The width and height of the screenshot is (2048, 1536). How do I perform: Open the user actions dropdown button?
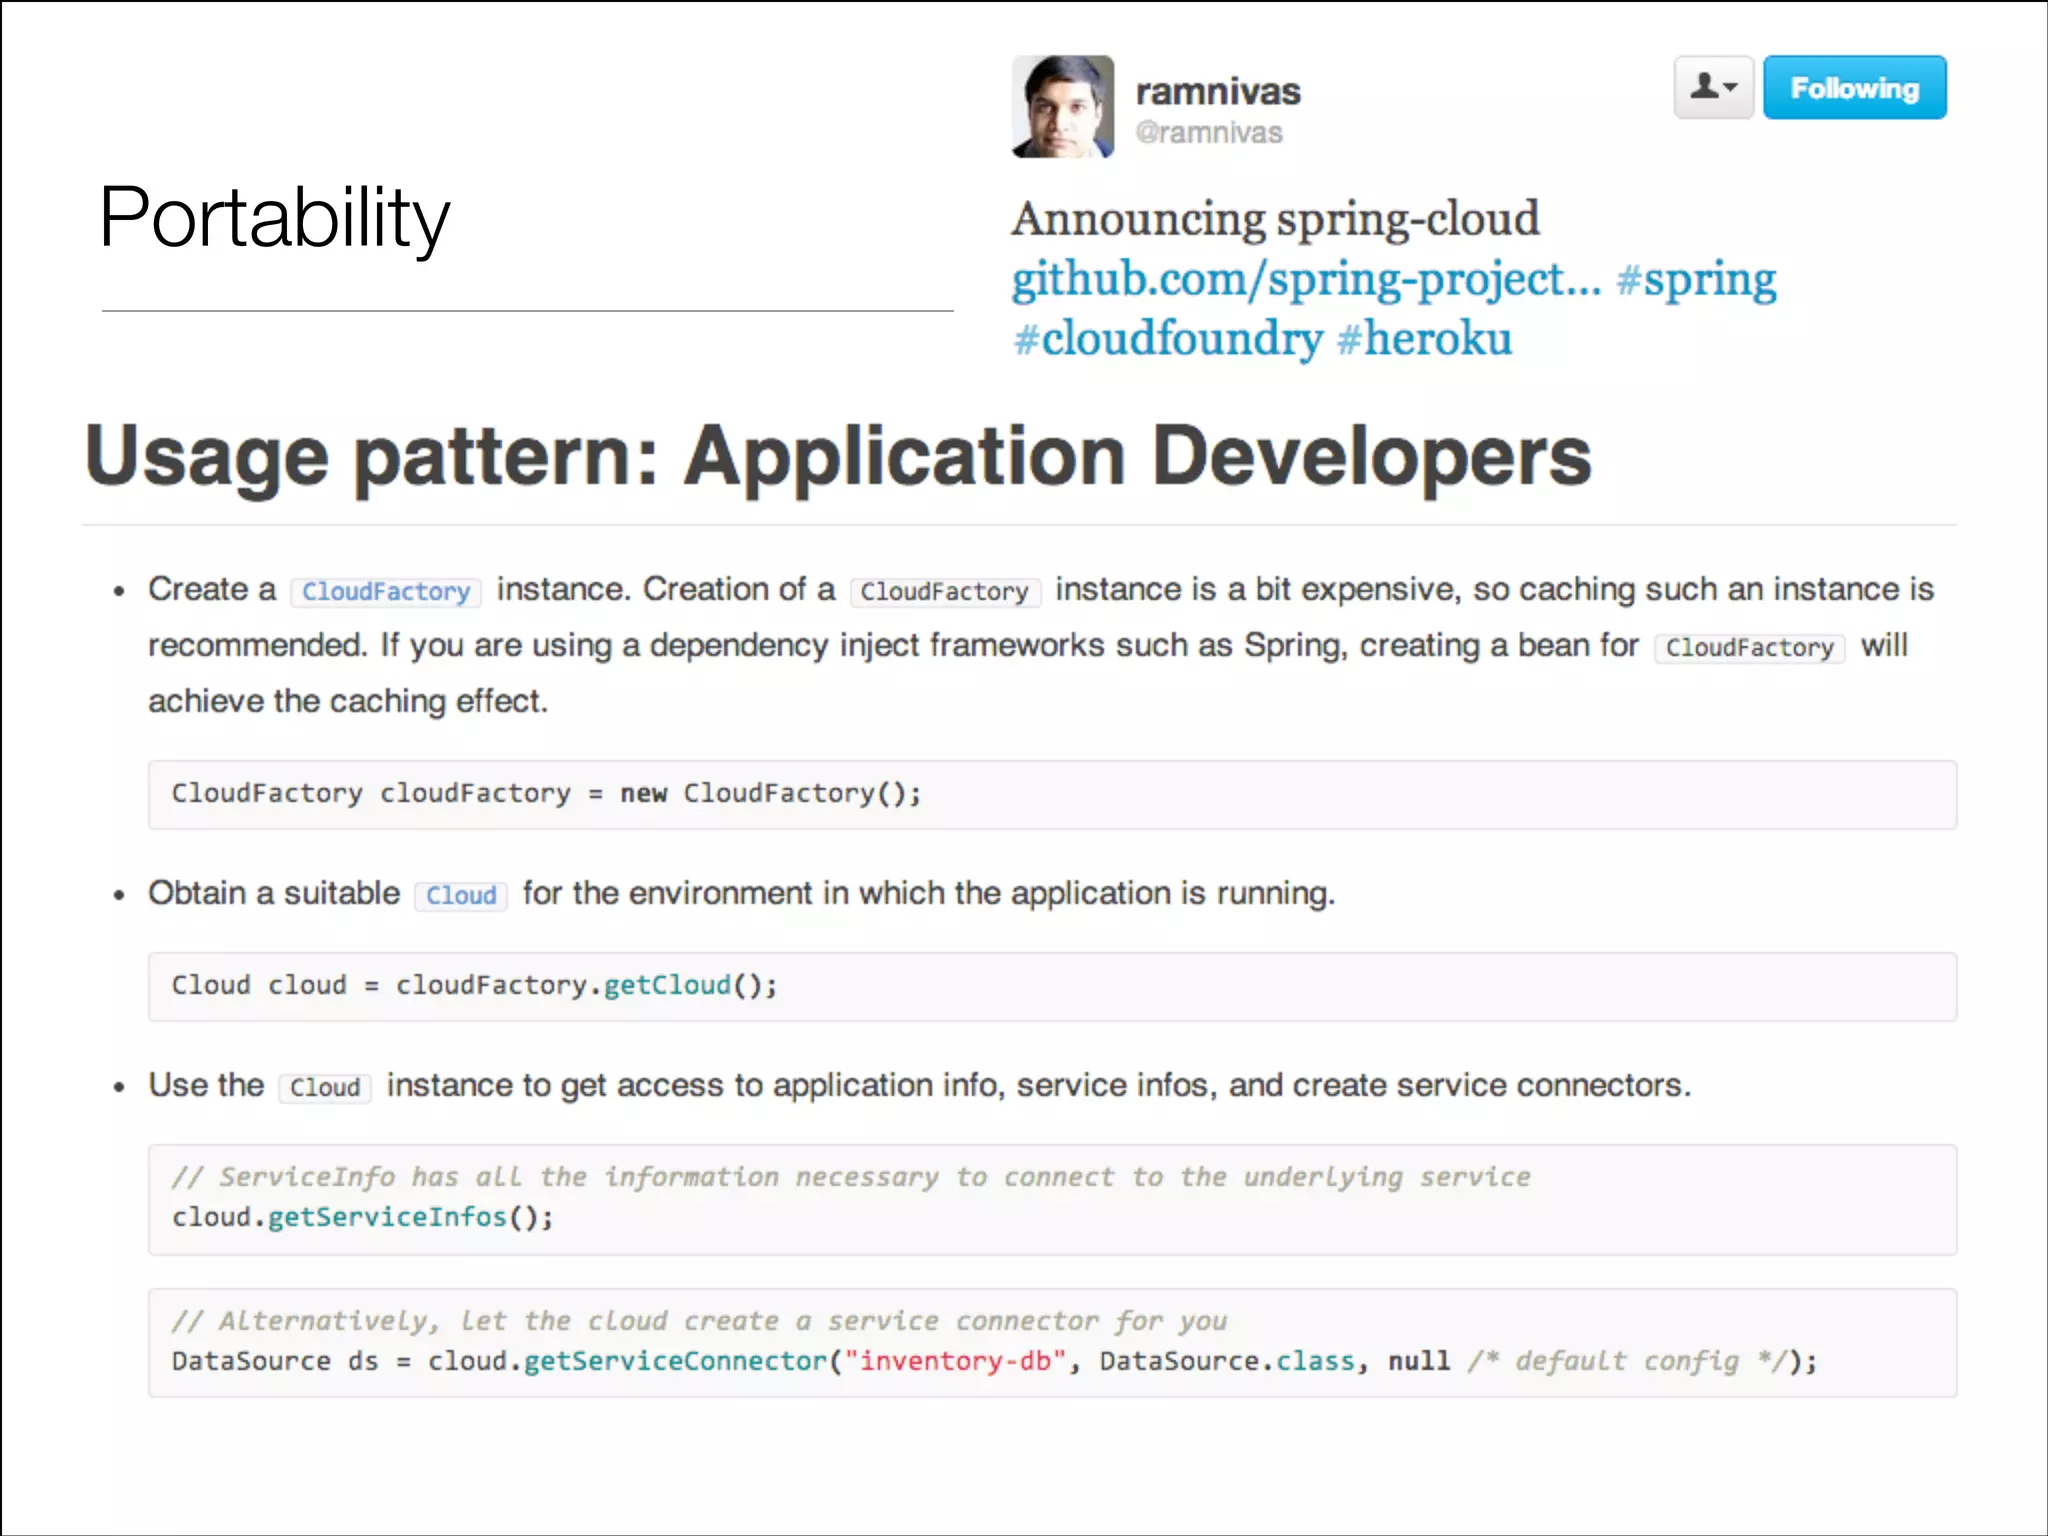click(1713, 88)
